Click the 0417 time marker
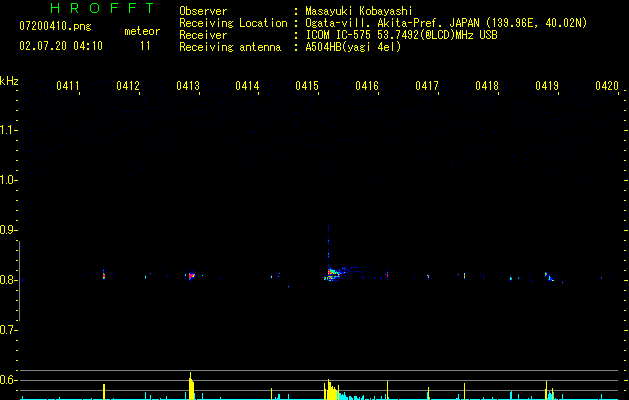Image resolution: width=629 pixels, height=400 pixels. click(427, 86)
